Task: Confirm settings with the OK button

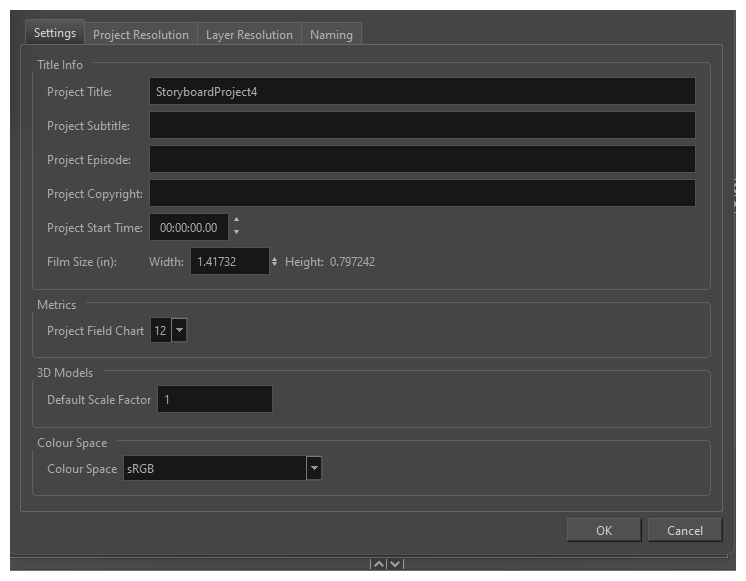Action: (604, 530)
